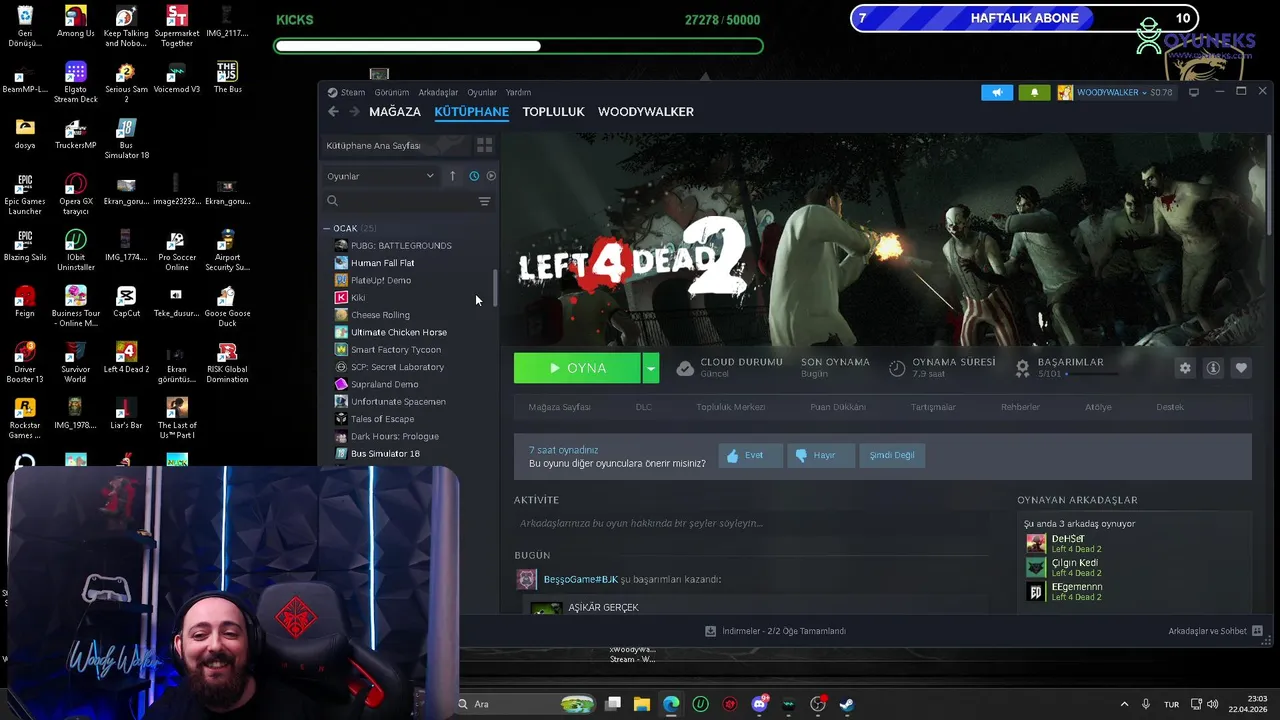Go back with the Steam back arrow
Image resolution: width=1280 pixels, height=720 pixels.
click(x=333, y=112)
